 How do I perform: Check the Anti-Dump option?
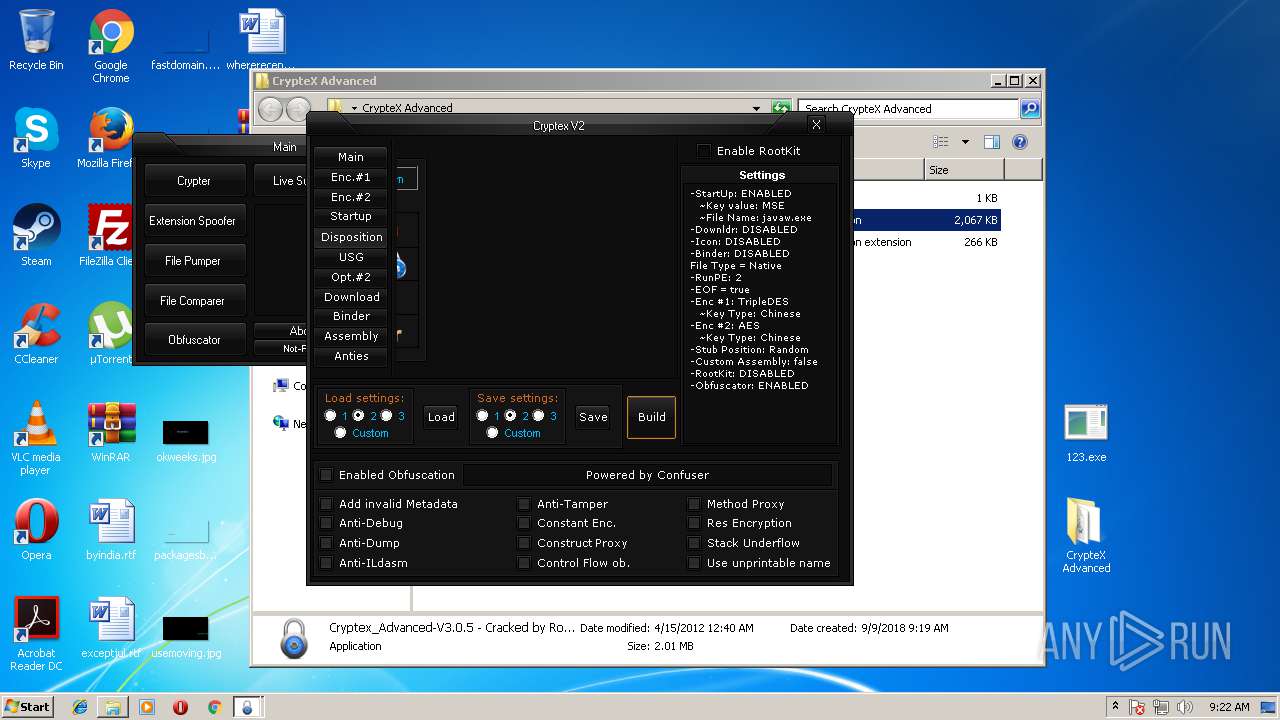click(326, 543)
